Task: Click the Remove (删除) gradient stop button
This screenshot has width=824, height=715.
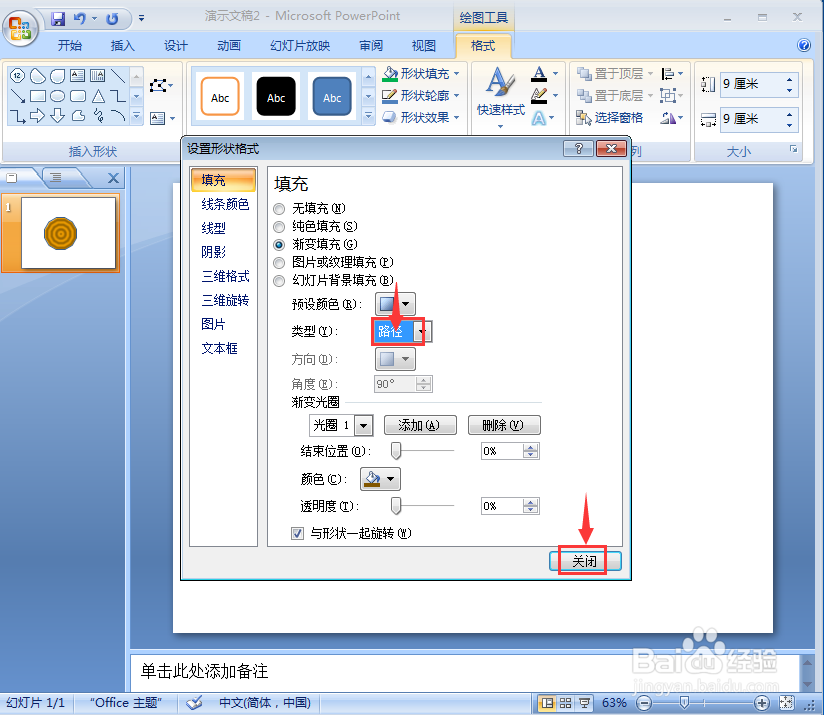Action: [503, 426]
